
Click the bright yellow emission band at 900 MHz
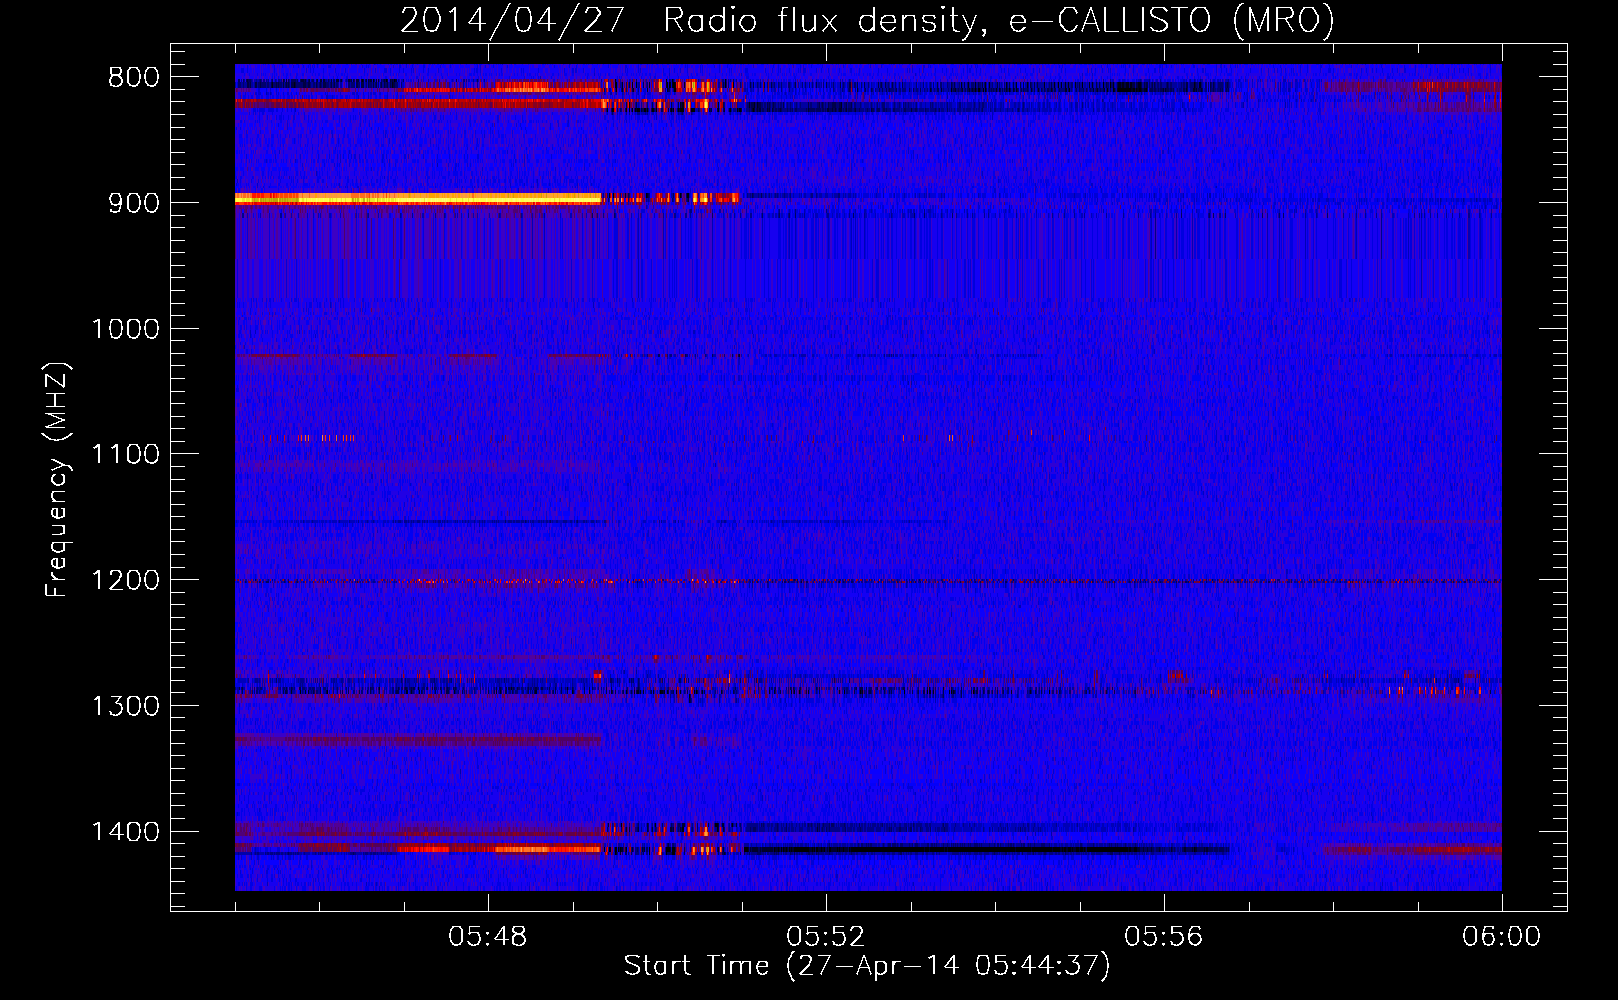click(x=418, y=199)
